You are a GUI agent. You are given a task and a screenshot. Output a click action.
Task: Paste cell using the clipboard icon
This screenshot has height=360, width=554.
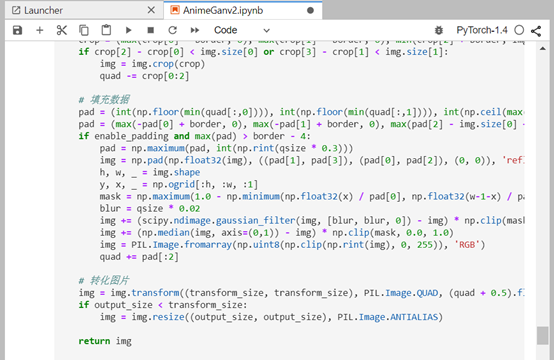tap(106, 30)
